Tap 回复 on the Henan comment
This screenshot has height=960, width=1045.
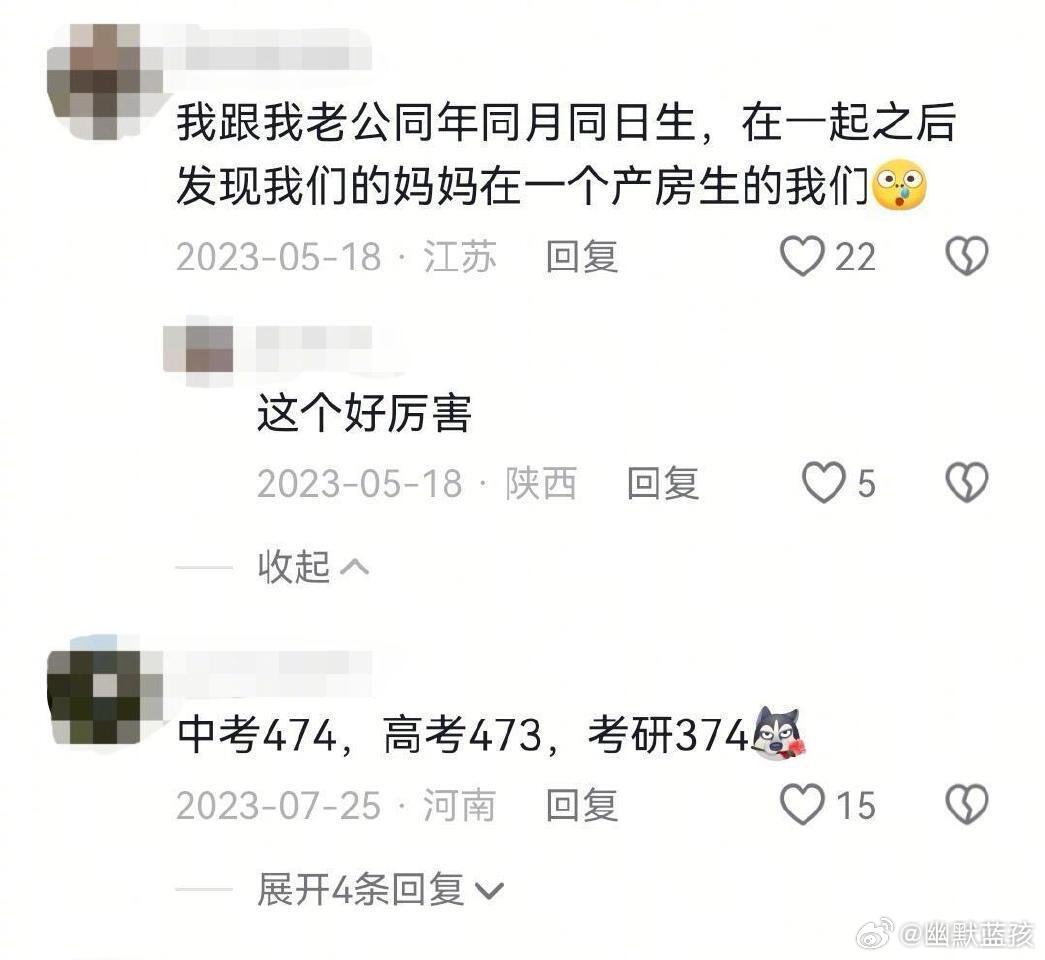[x=582, y=805]
